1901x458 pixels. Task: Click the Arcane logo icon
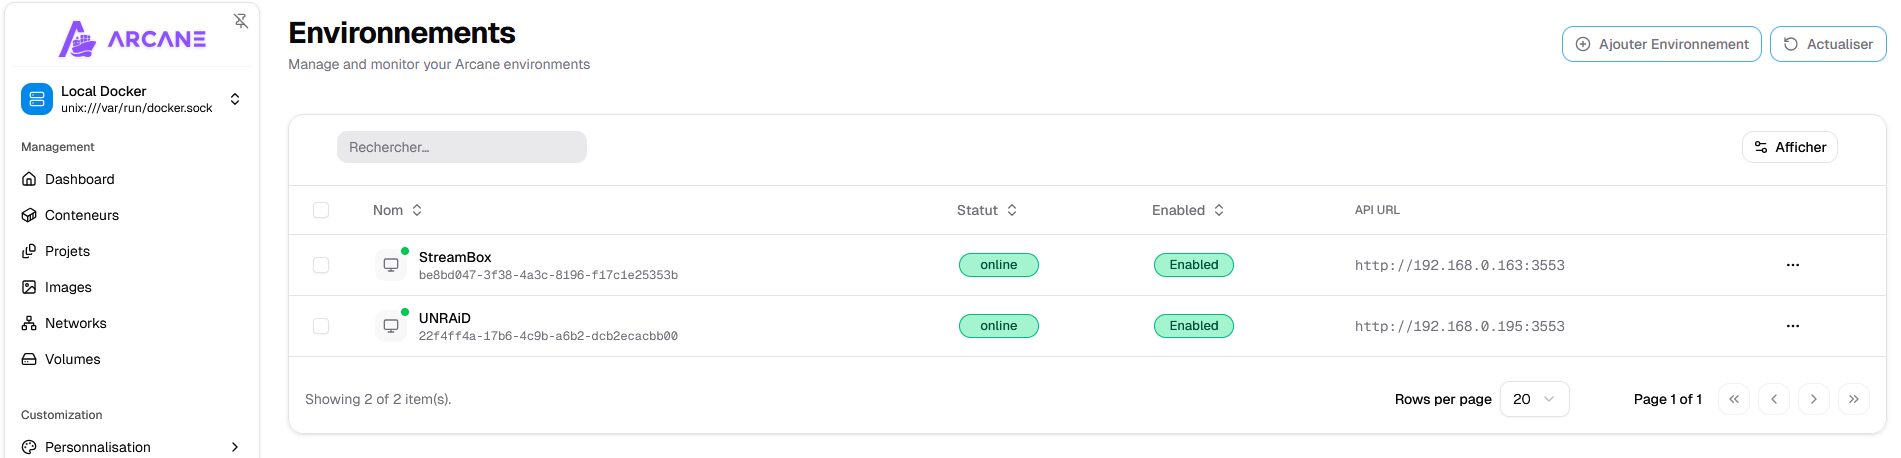tap(78, 39)
